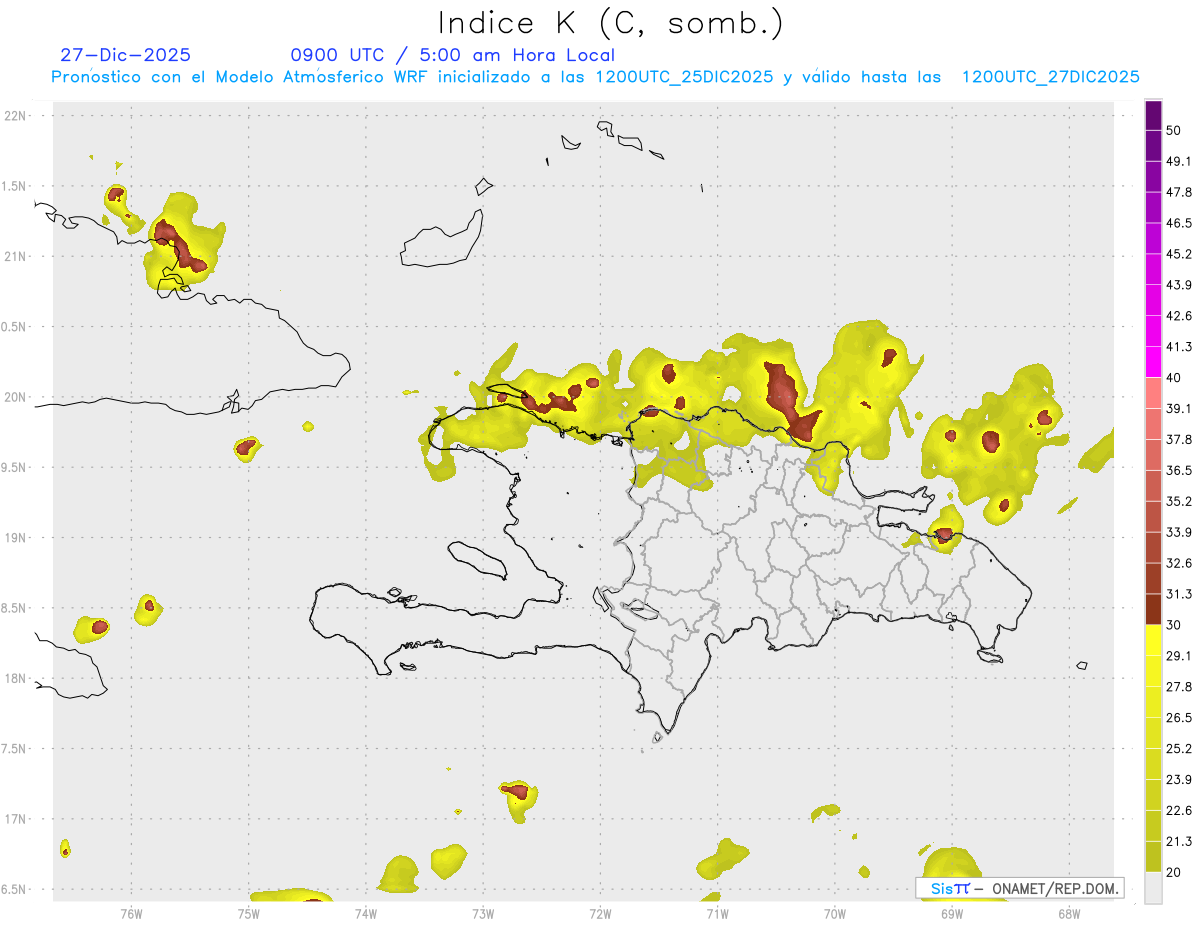
Task: Click the colorbar value "32.6"
Action: (1179, 563)
